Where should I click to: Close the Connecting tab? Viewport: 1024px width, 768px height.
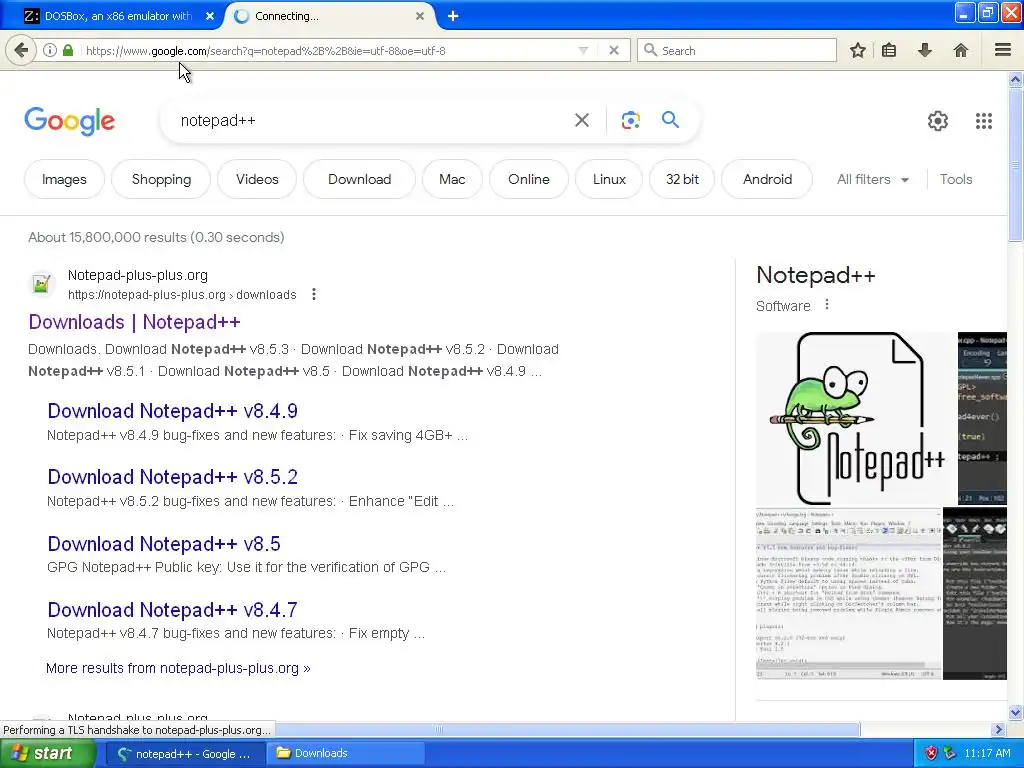coord(420,16)
